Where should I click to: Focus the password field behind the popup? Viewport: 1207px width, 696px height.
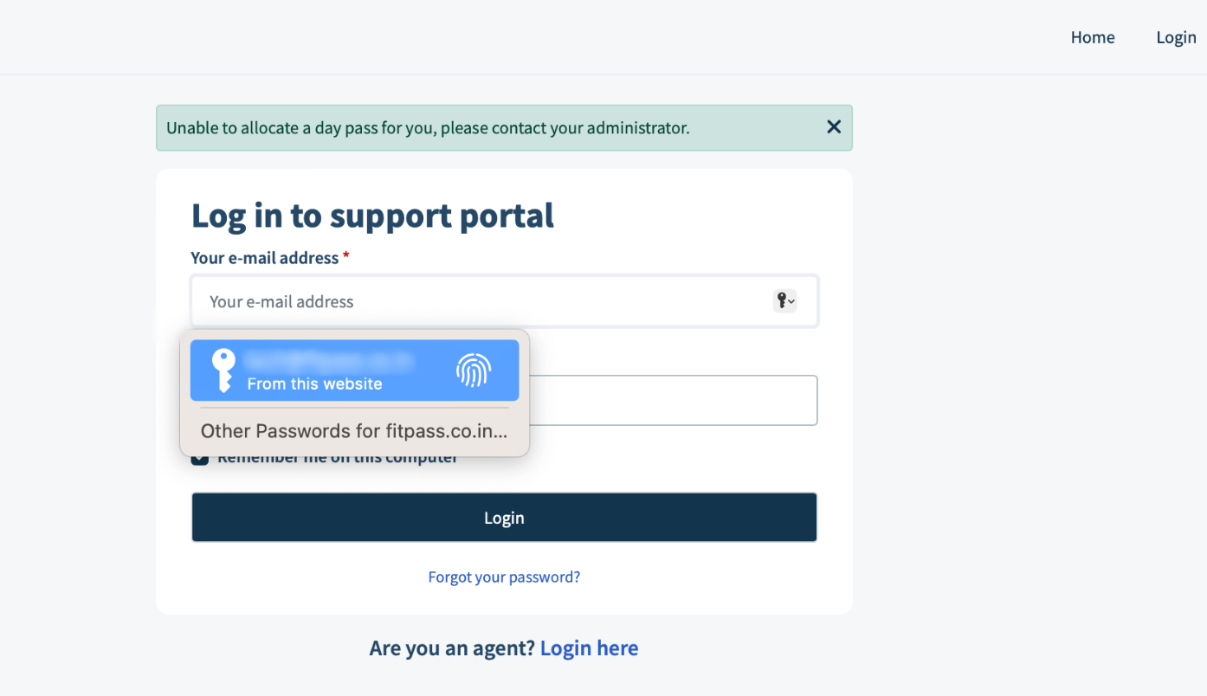[x=673, y=400]
